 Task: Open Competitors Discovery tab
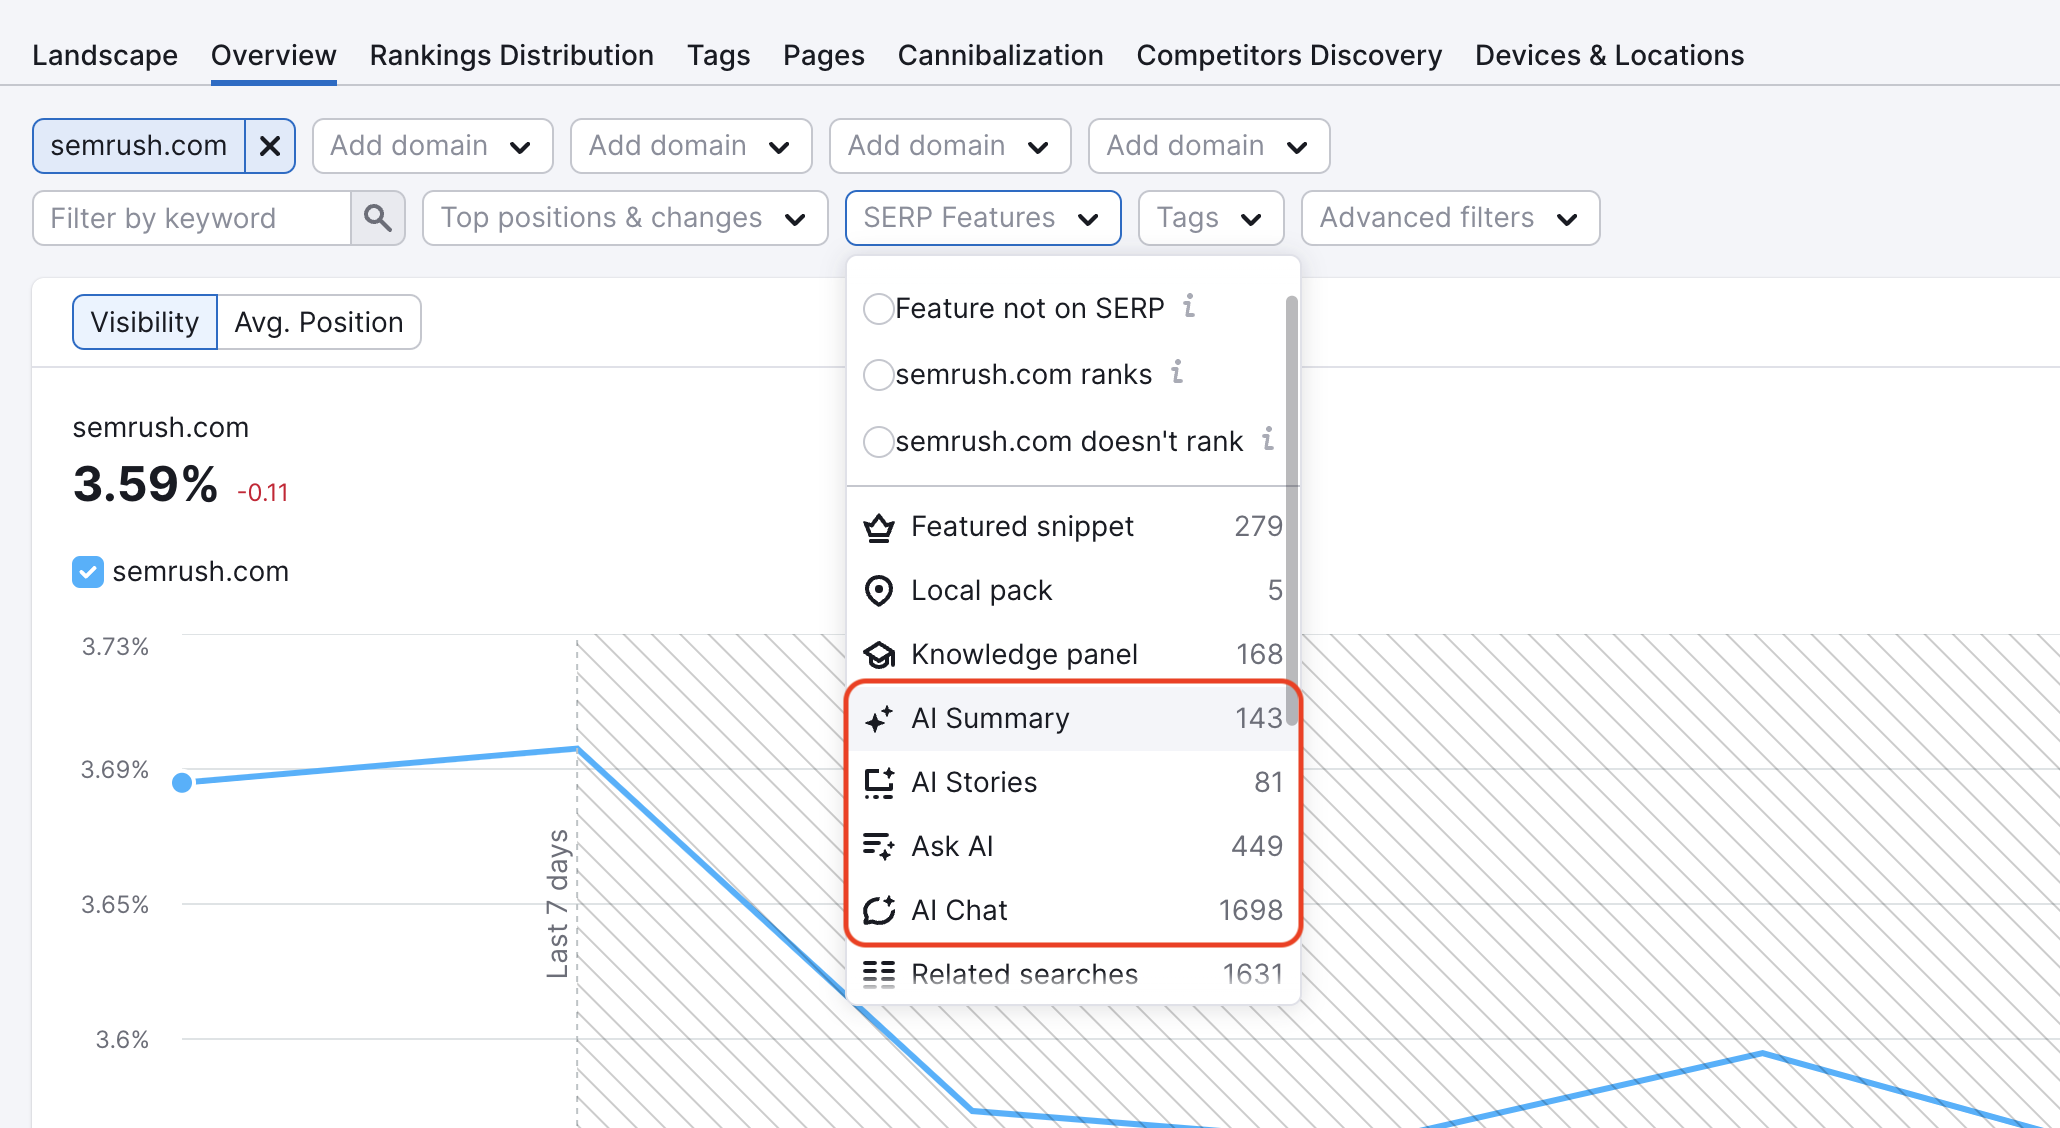tap(1289, 55)
